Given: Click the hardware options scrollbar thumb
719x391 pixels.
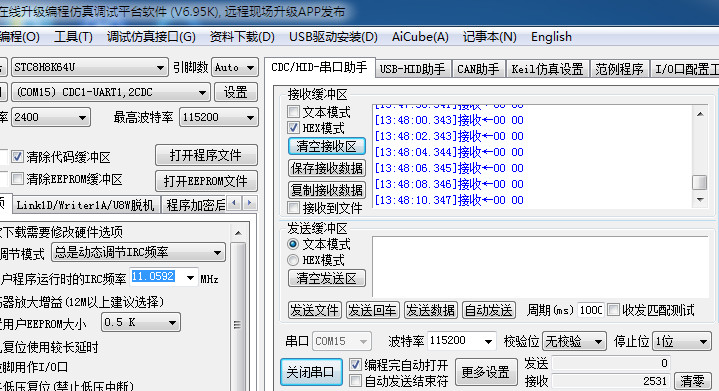Looking at the screenshot, I should tap(238, 325).
